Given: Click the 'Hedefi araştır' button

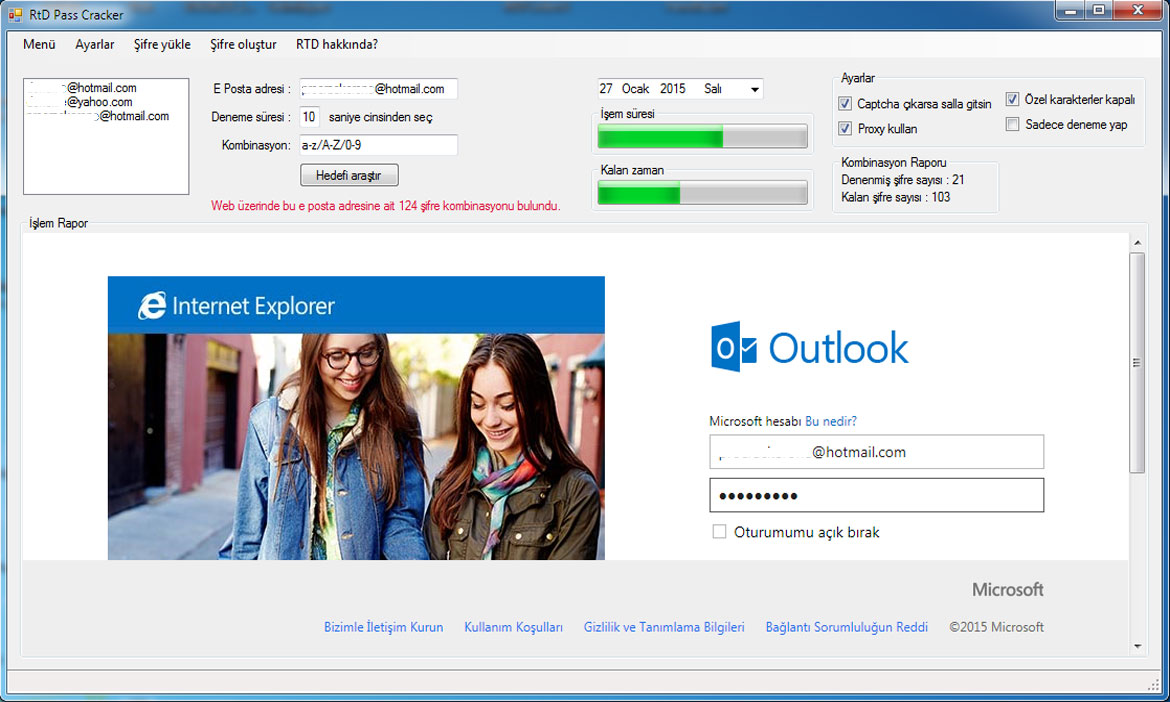Looking at the screenshot, I should (x=349, y=175).
